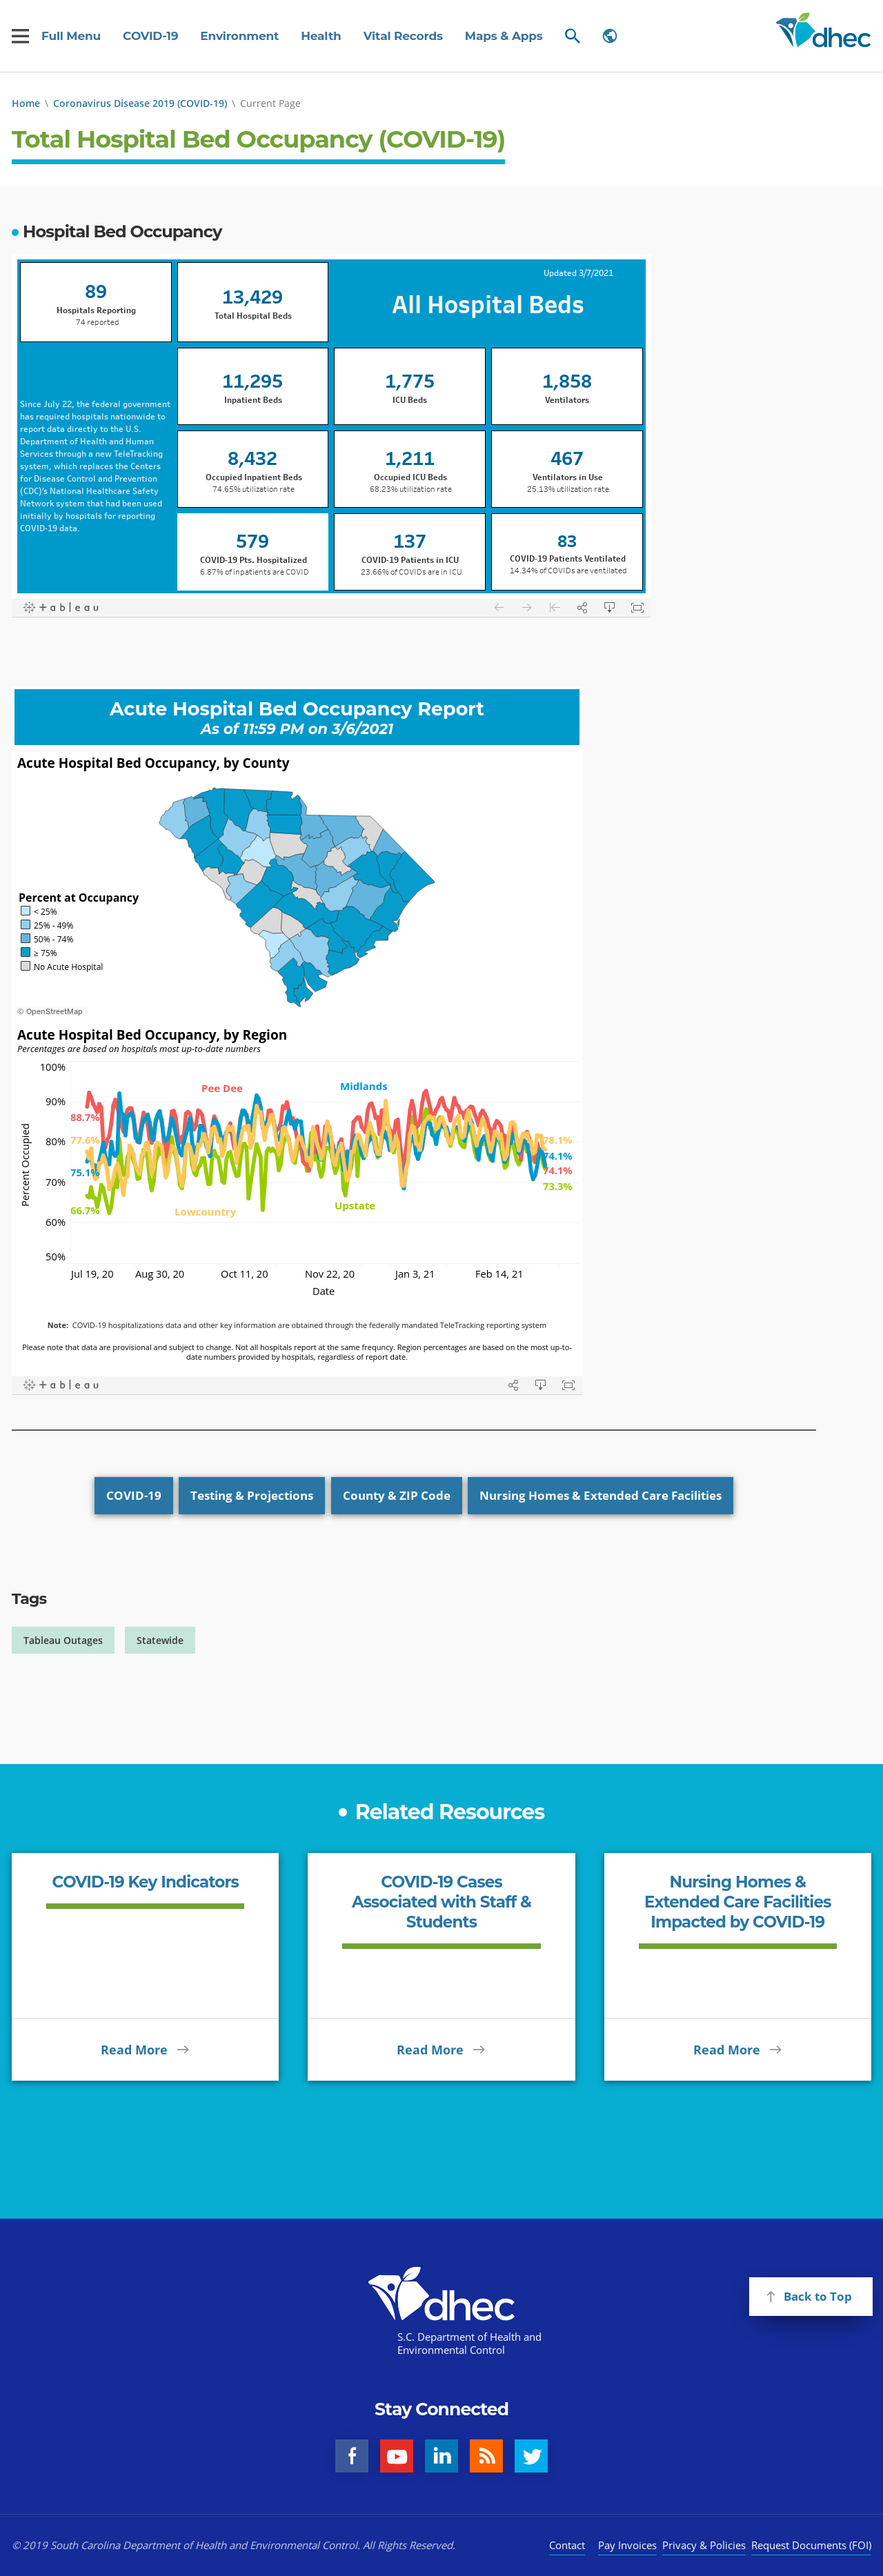The height and width of the screenshot is (2576, 883).
Task: Click Read More under COVID-19 Key Indicators
Action: pyautogui.click(x=145, y=2049)
